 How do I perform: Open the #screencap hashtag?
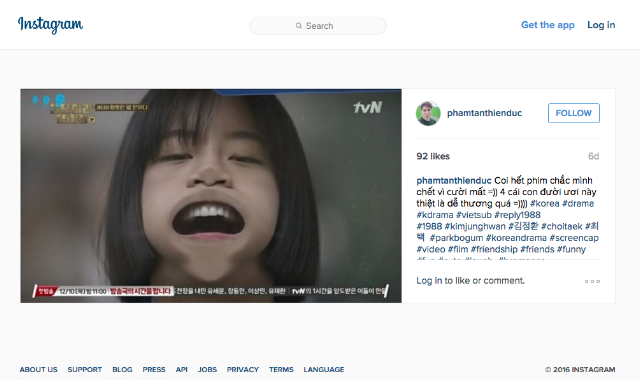pos(574,238)
